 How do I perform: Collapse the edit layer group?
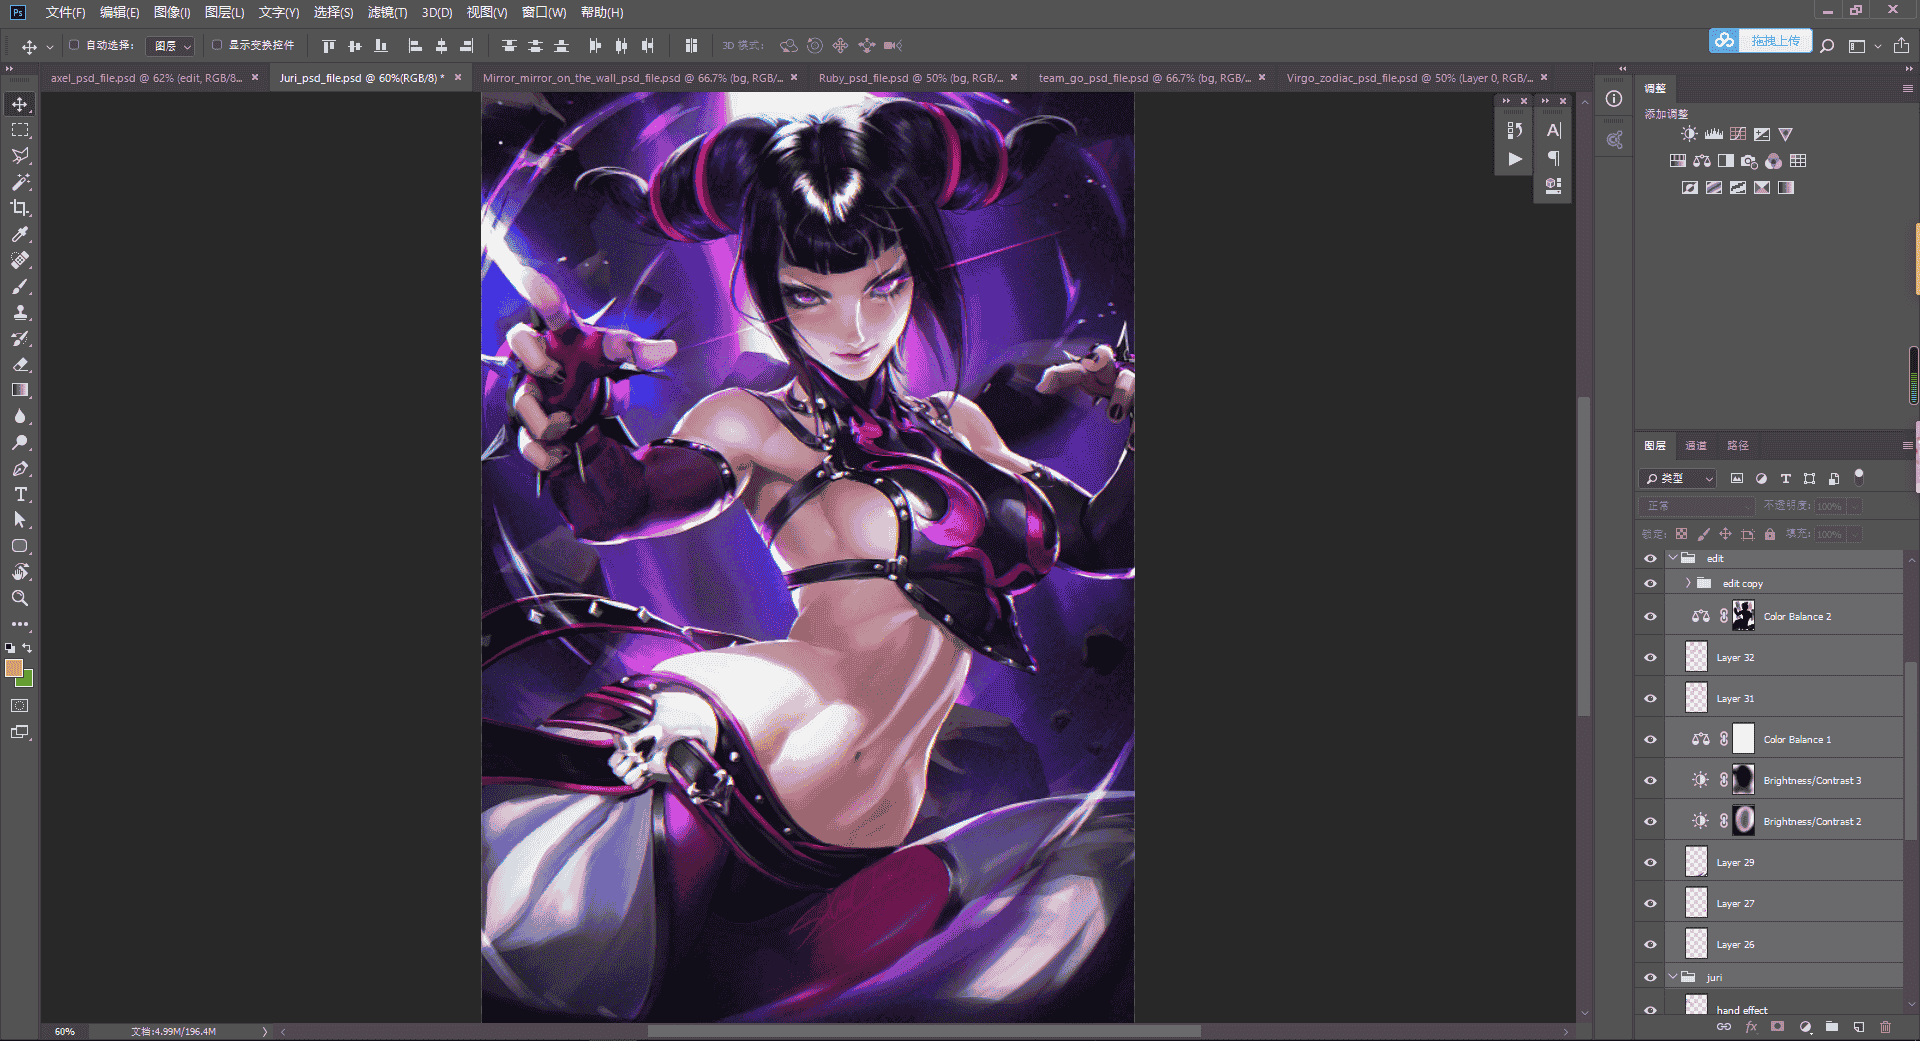(1673, 558)
